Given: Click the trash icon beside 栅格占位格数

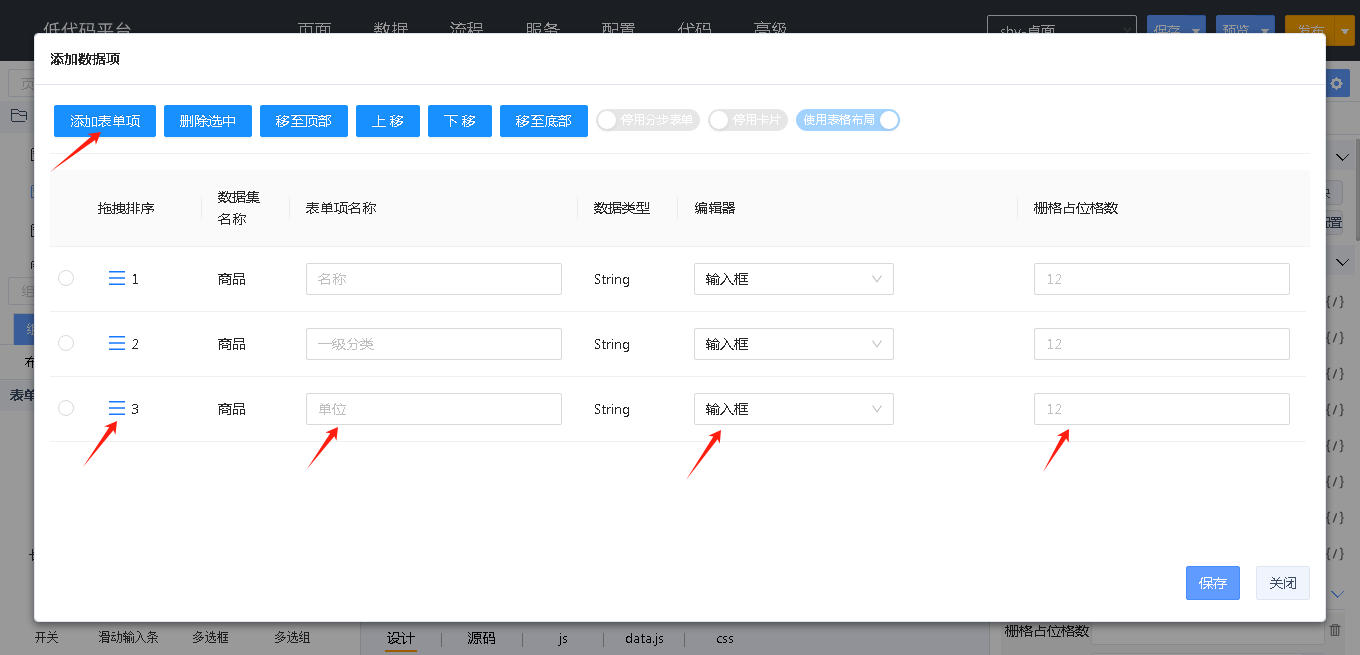Looking at the screenshot, I should click(1334, 631).
